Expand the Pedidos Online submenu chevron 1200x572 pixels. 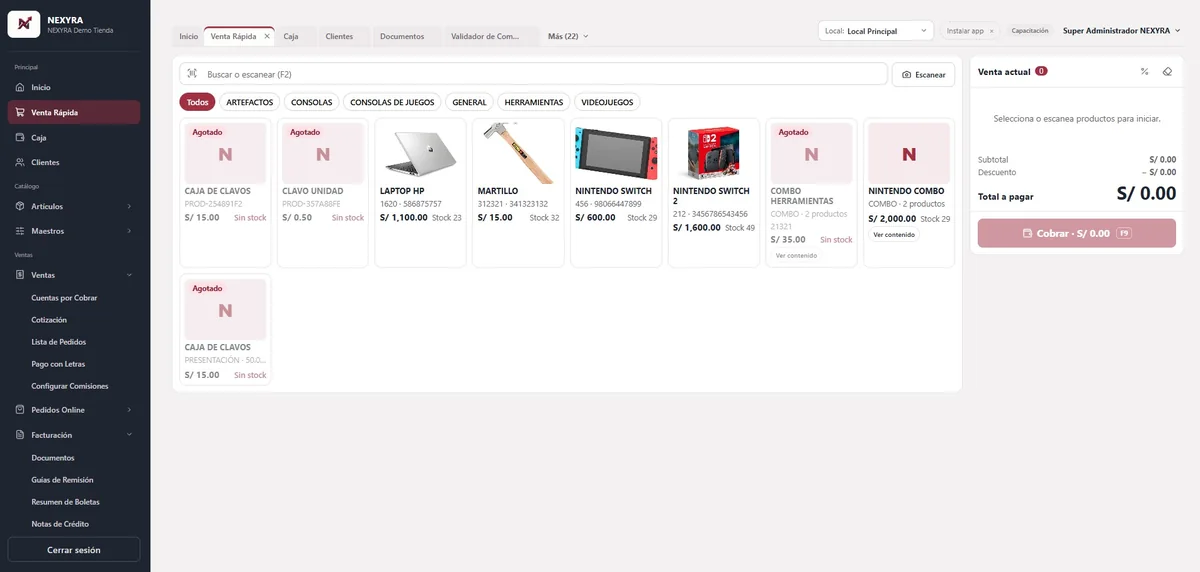click(x=129, y=410)
